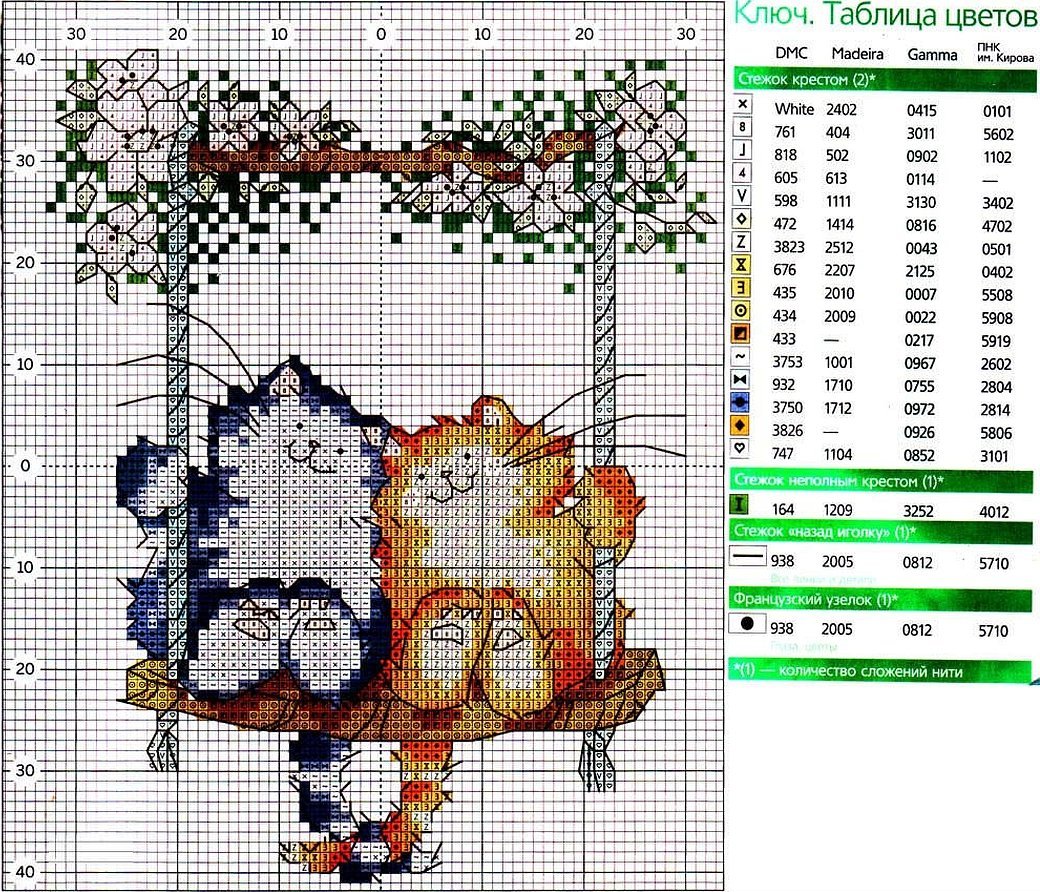Select the bowtie symbol for DMC 932
This screenshot has height=892, width=1040.
point(742,380)
